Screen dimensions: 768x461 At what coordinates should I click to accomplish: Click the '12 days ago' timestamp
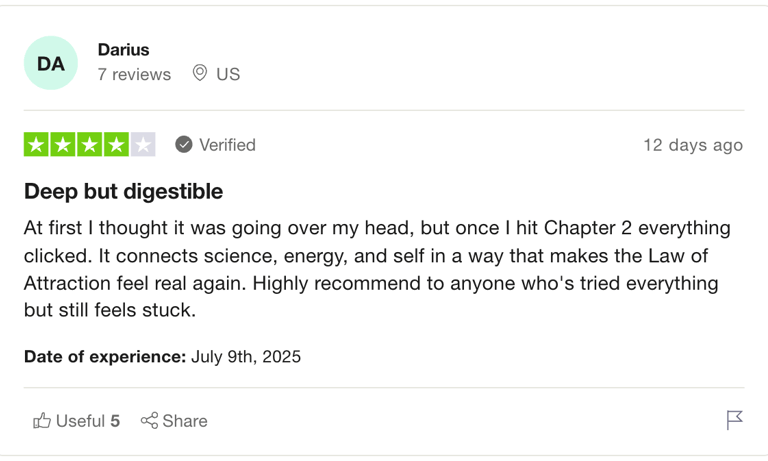tap(693, 145)
